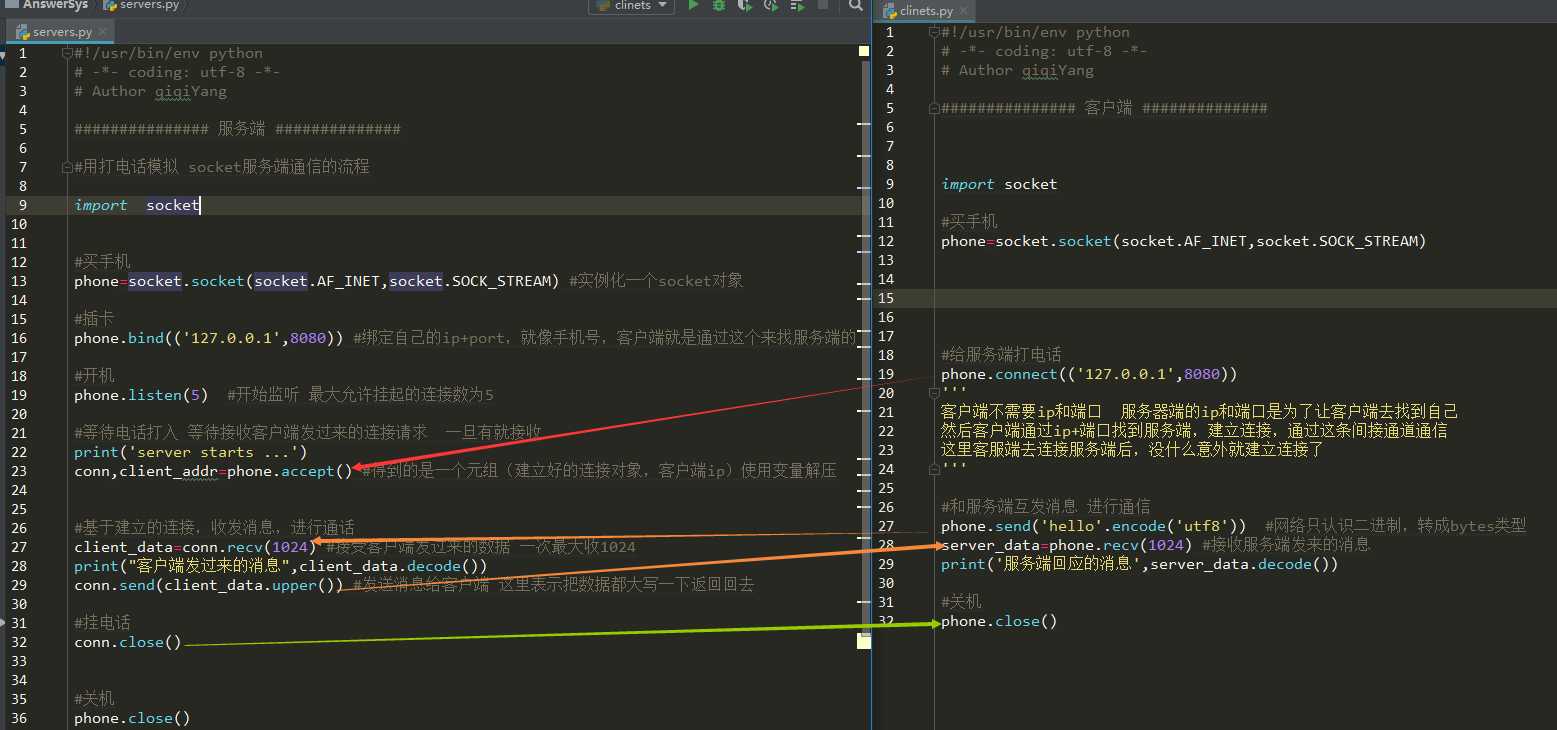Toggle fold marker at line 7 comment in servers.py
This screenshot has height=730, width=1557.
tap(67, 167)
